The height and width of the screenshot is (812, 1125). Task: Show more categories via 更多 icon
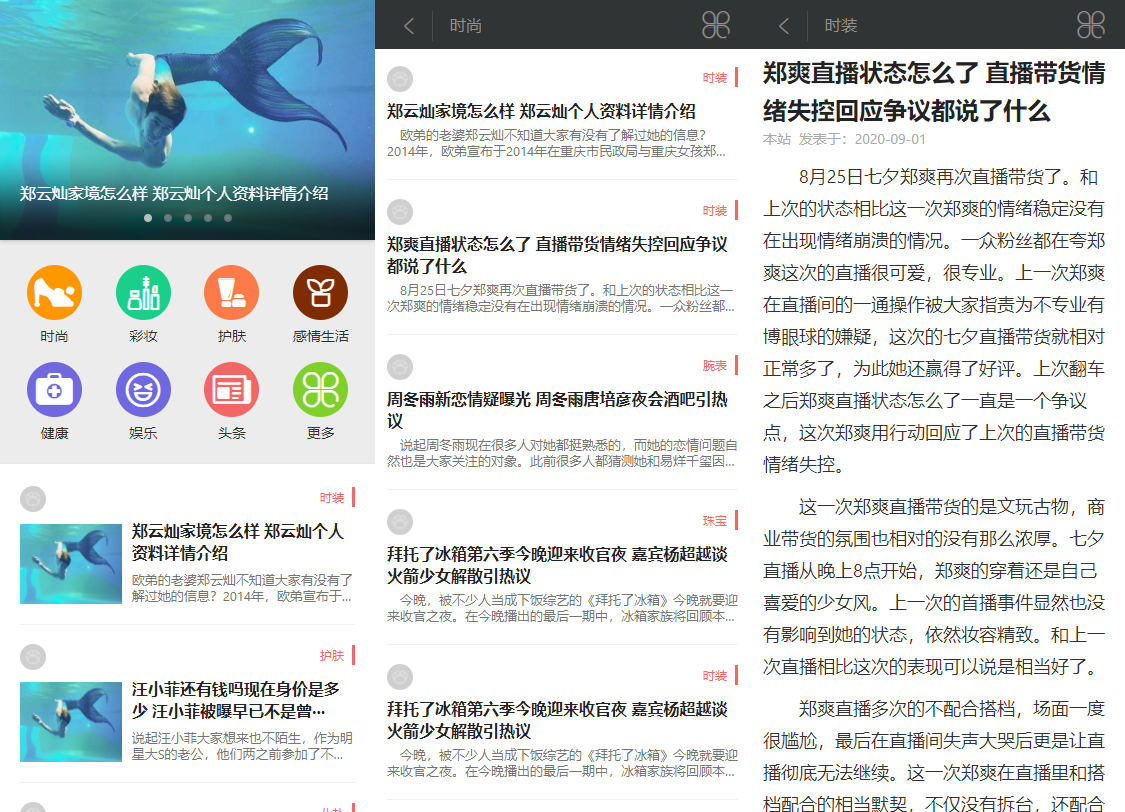pyautogui.click(x=321, y=390)
